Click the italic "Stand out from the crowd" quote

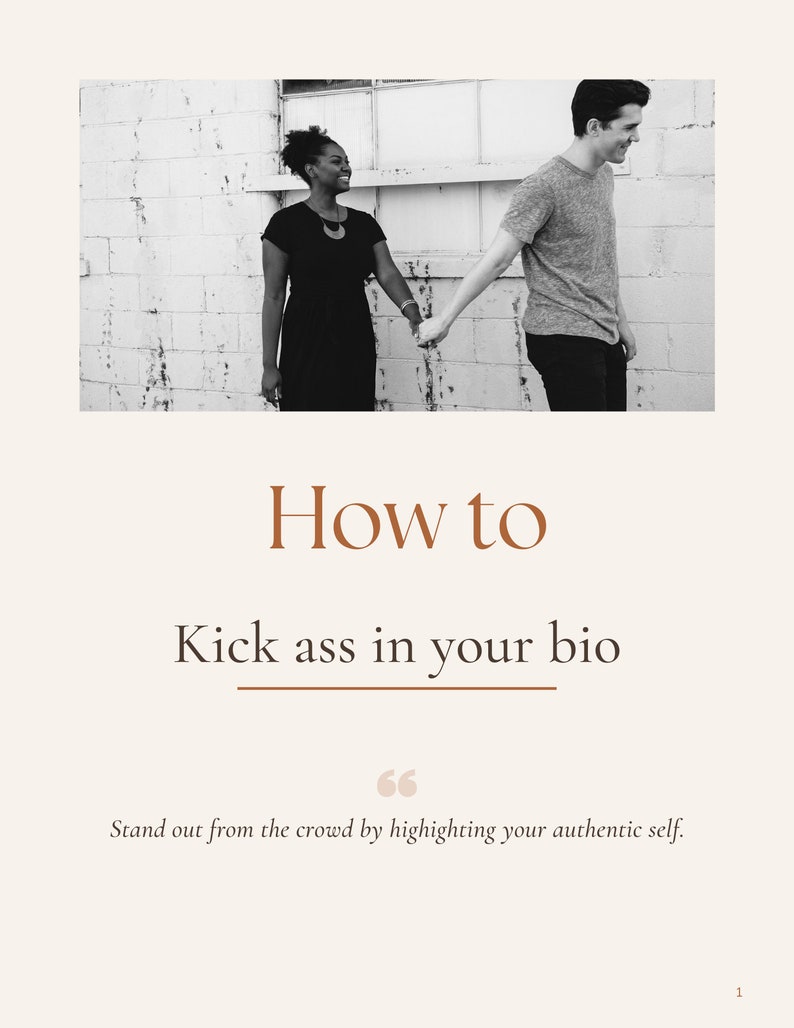coord(397,830)
